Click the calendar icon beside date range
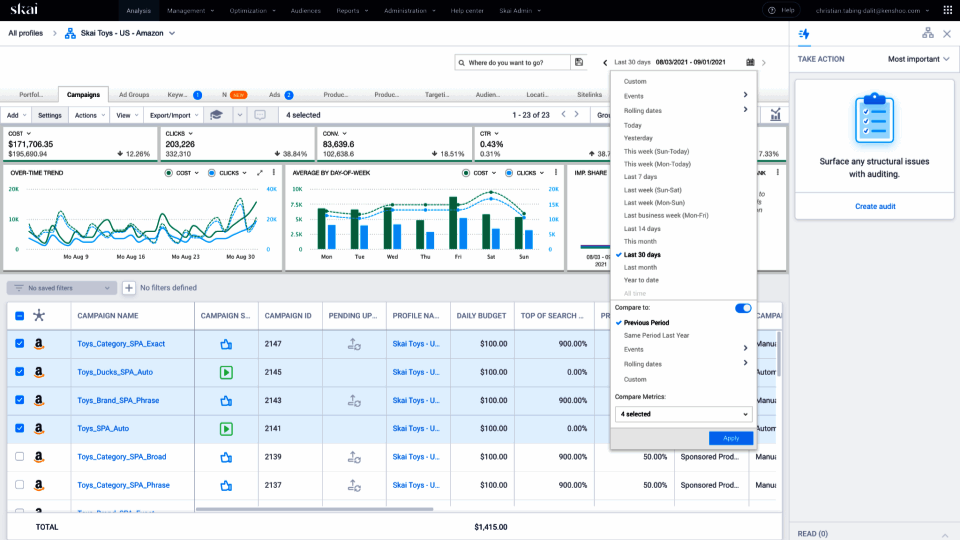This screenshot has height=540, width=960. tap(750, 62)
